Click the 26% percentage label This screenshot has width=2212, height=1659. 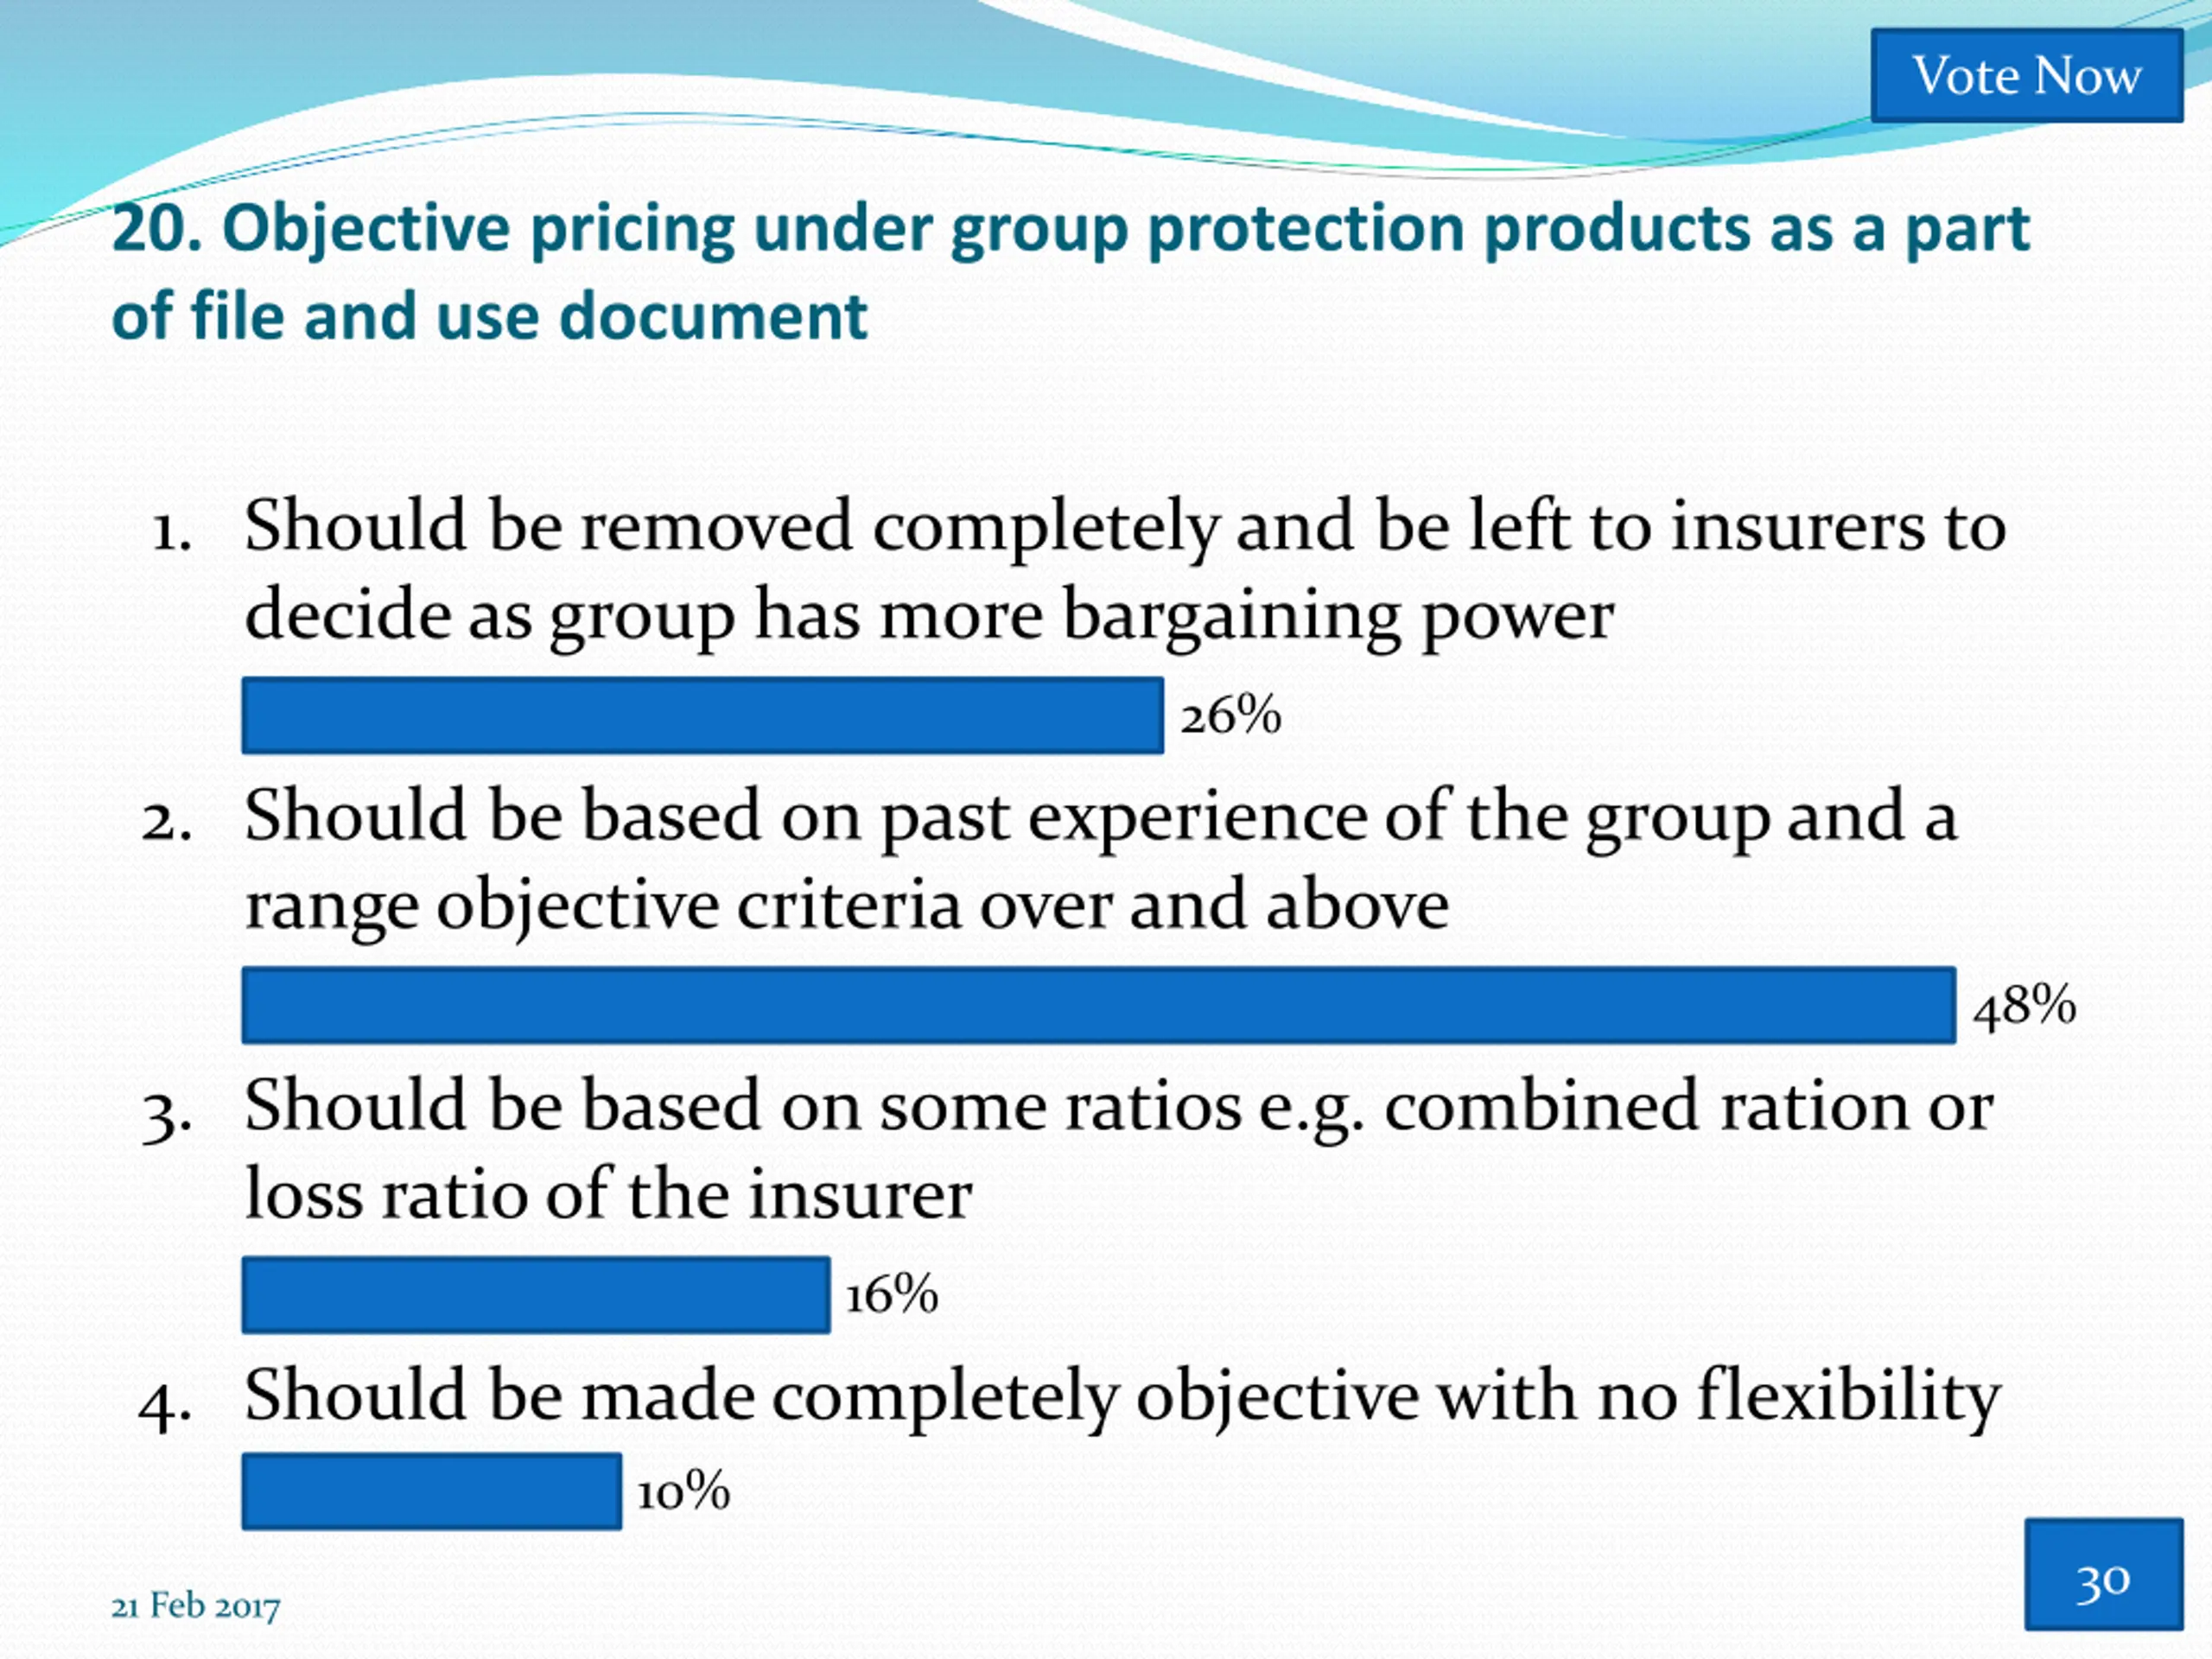(1231, 716)
